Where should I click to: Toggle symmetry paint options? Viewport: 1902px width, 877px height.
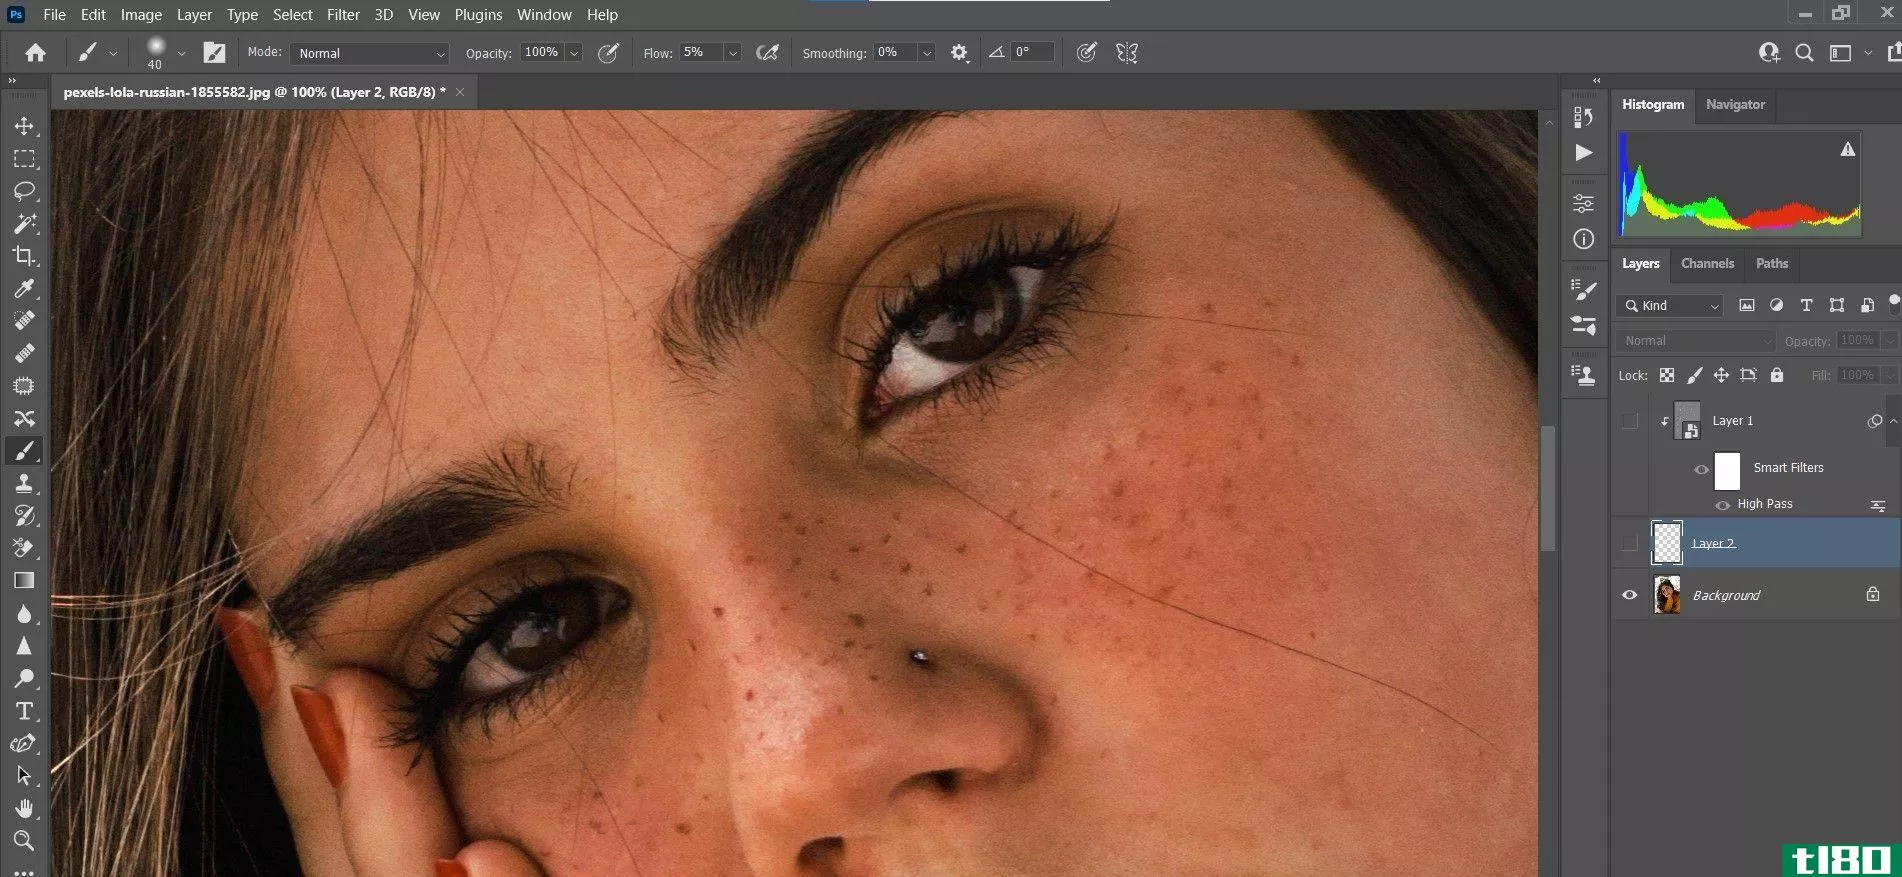tap(1127, 53)
